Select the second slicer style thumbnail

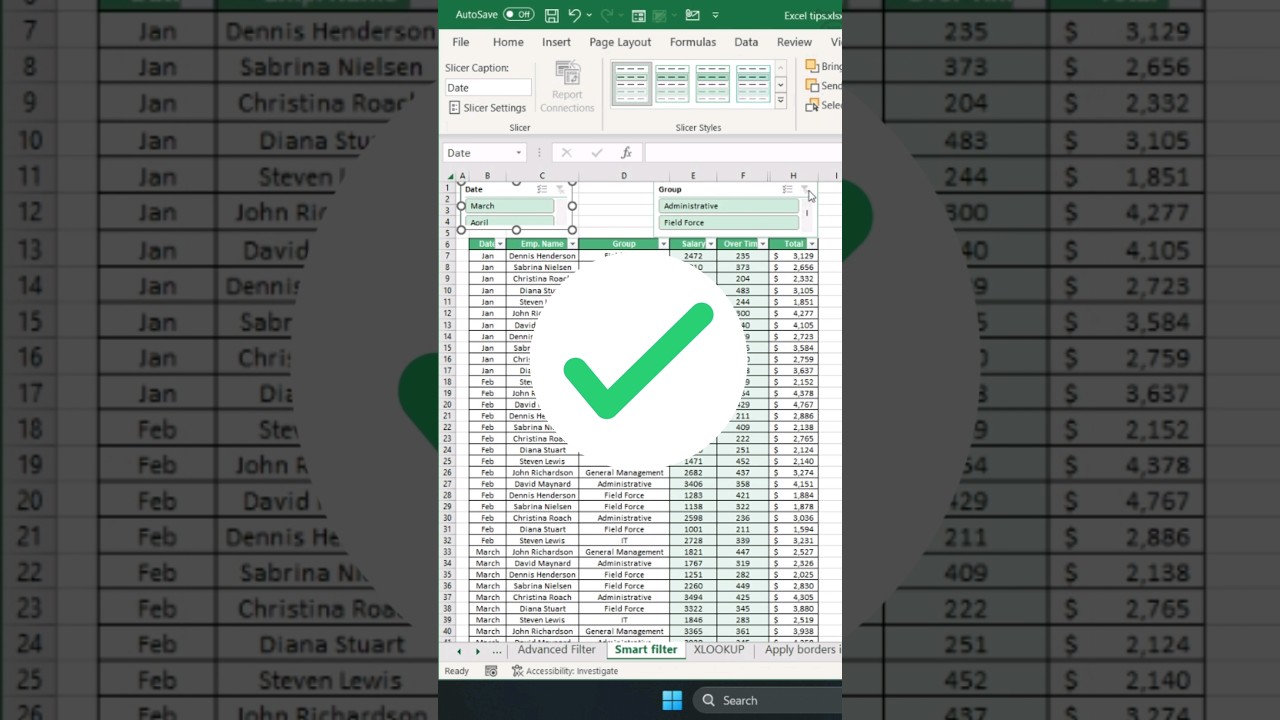(672, 84)
